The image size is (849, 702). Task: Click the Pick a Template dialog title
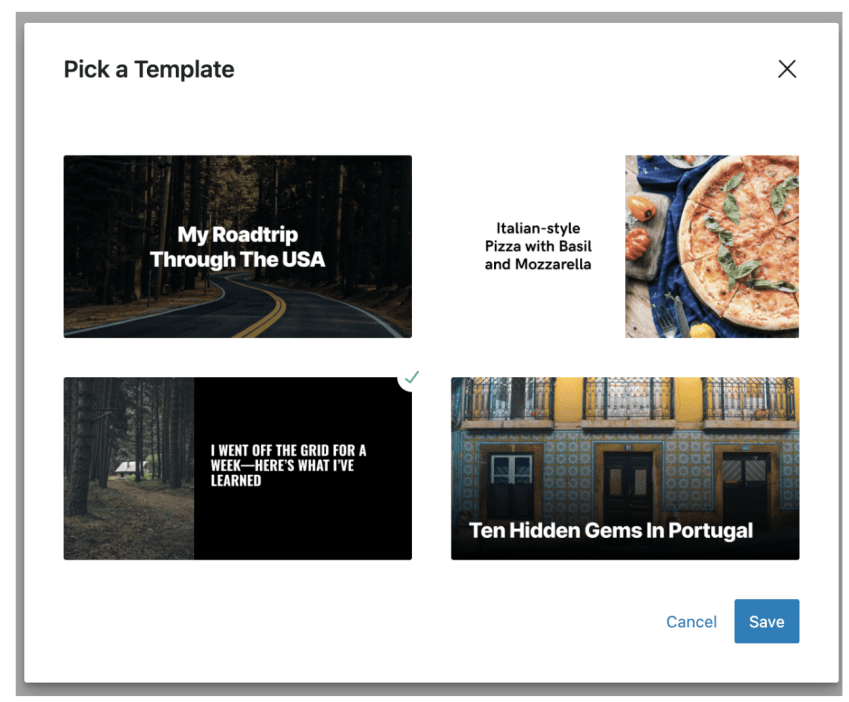pos(148,69)
